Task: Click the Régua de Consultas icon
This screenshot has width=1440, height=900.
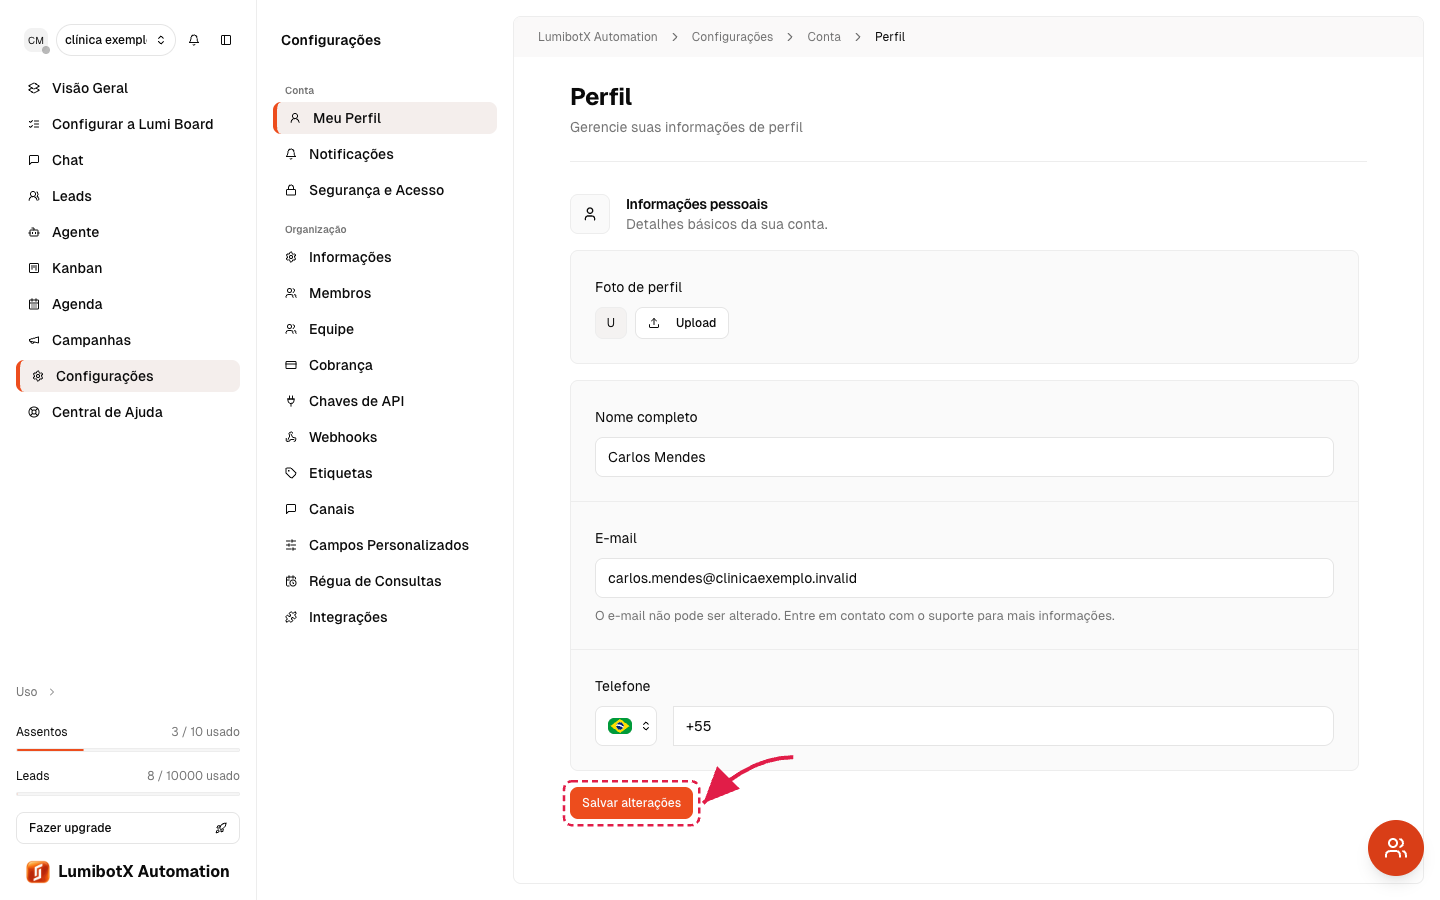Action: pyautogui.click(x=291, y=581)
